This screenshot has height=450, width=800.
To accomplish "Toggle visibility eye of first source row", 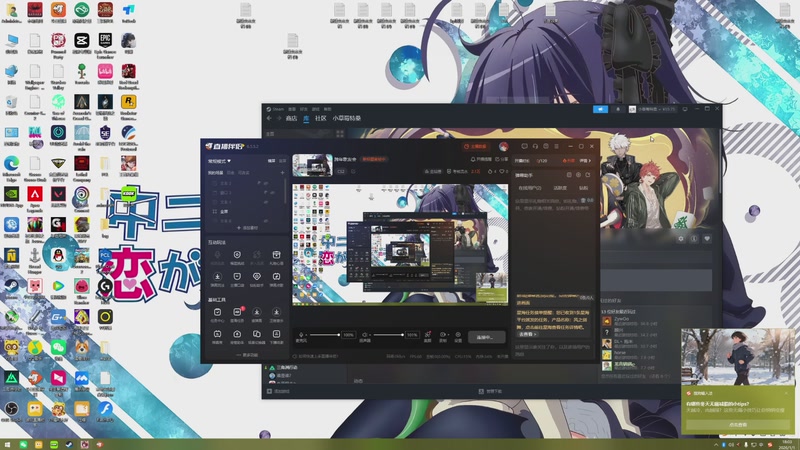I will [266, 183].
